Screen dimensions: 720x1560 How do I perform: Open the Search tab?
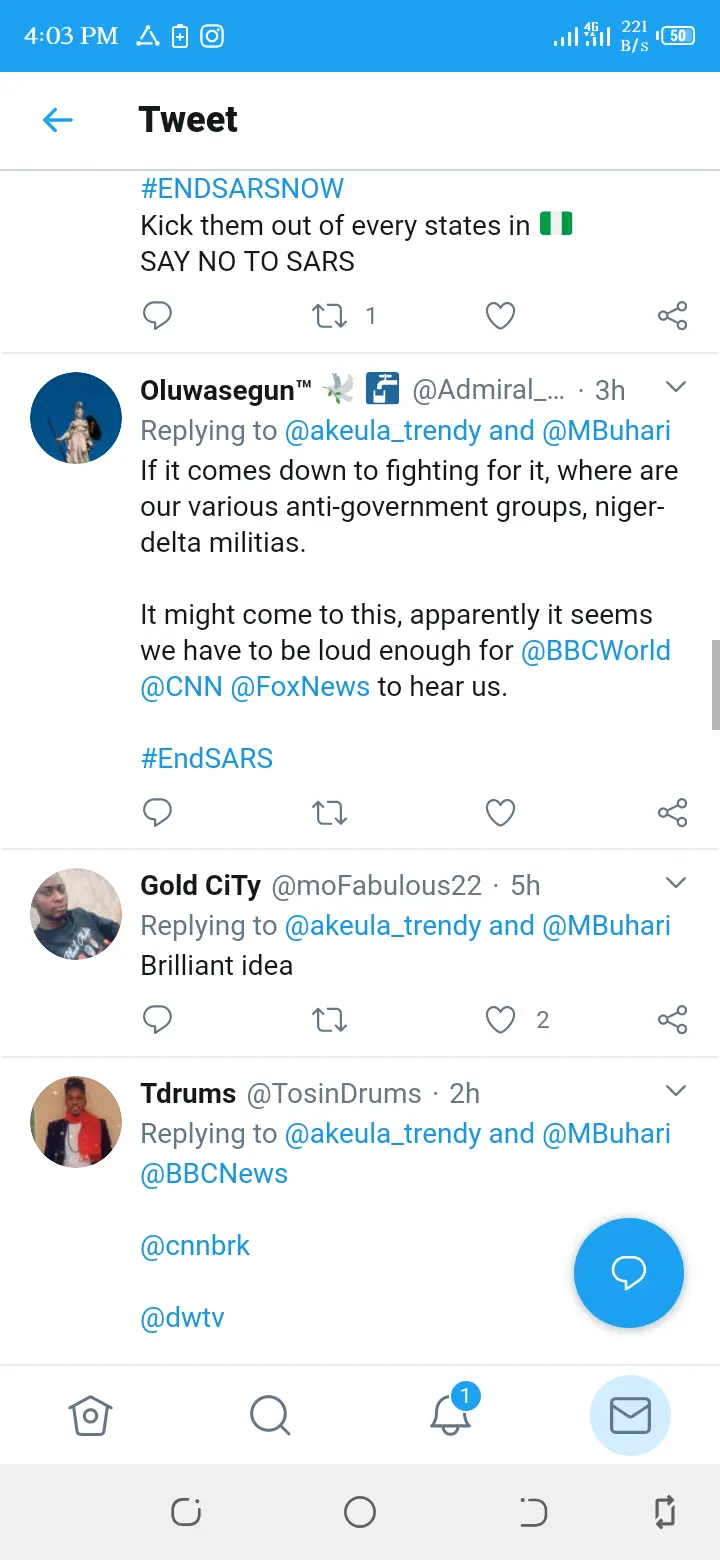(x=270, y=1415)
